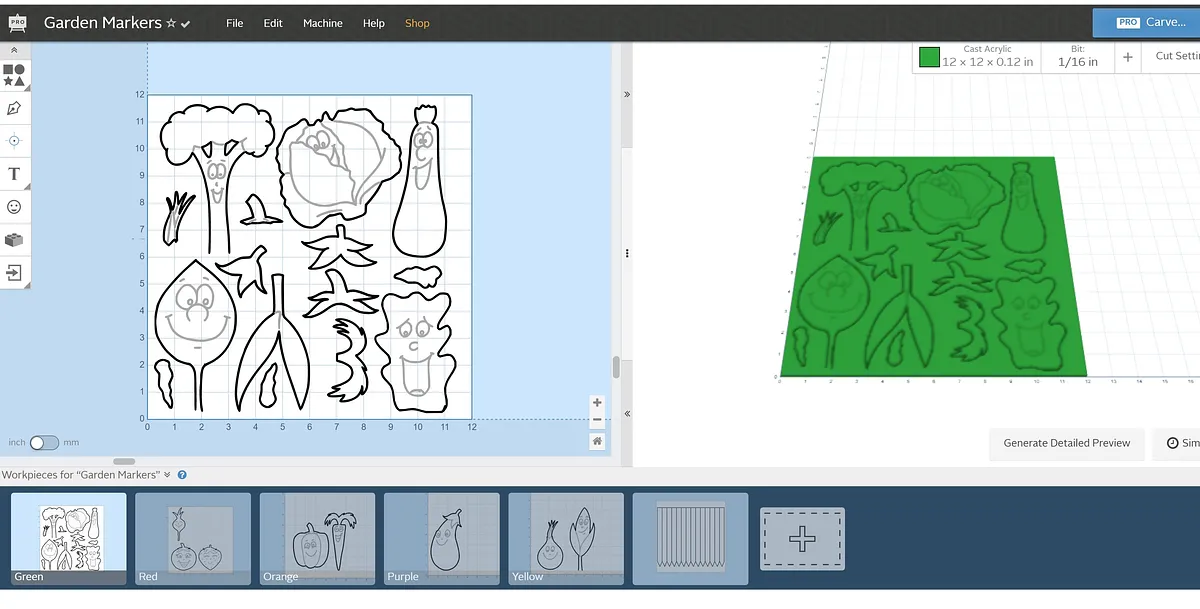Open the Apps brick icon
The image size is (1200, 609).
pos(14,240)
